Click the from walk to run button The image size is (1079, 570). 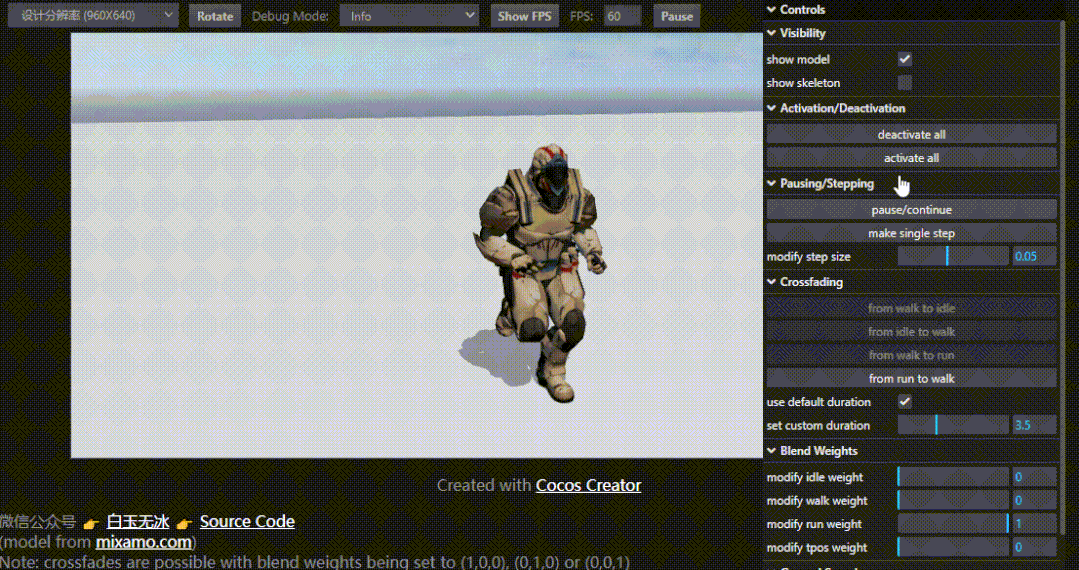pyautogui.click(x=911, y=355)
